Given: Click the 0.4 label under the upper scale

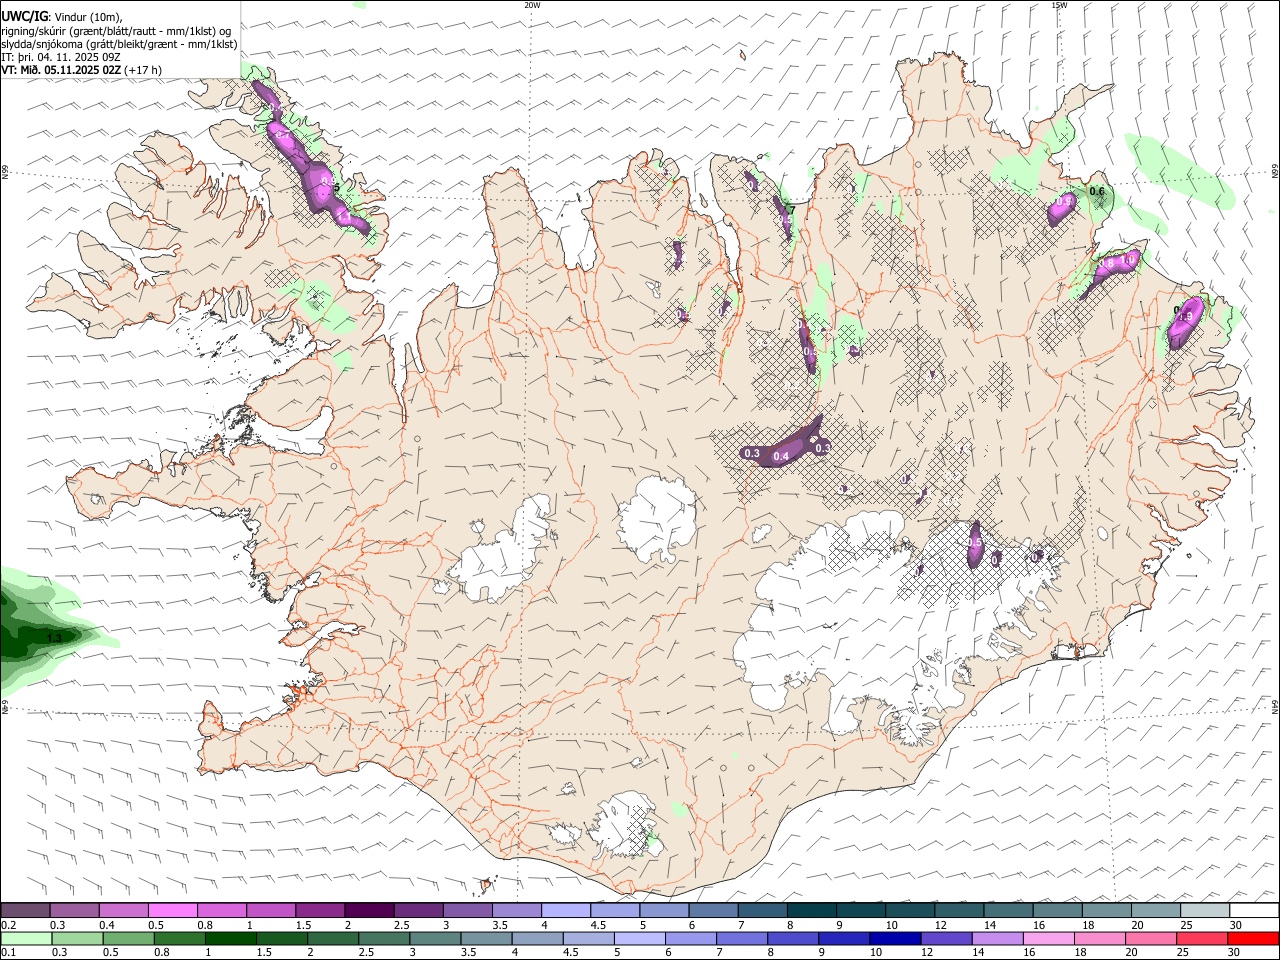Looking at the screenshot, I should [107, 925].
